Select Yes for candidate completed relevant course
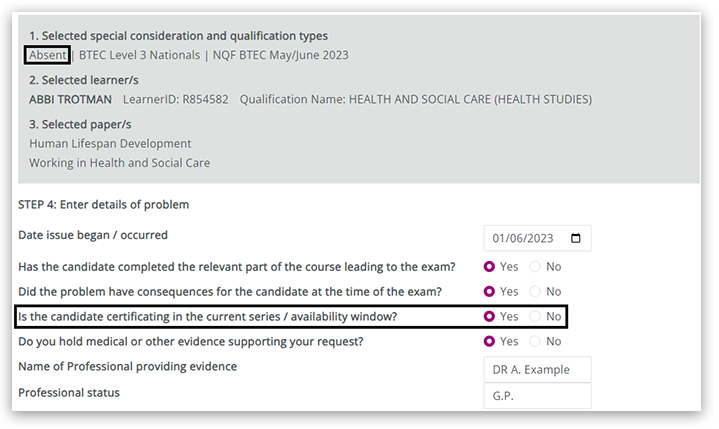719x429 pixels. pos(490,267)
